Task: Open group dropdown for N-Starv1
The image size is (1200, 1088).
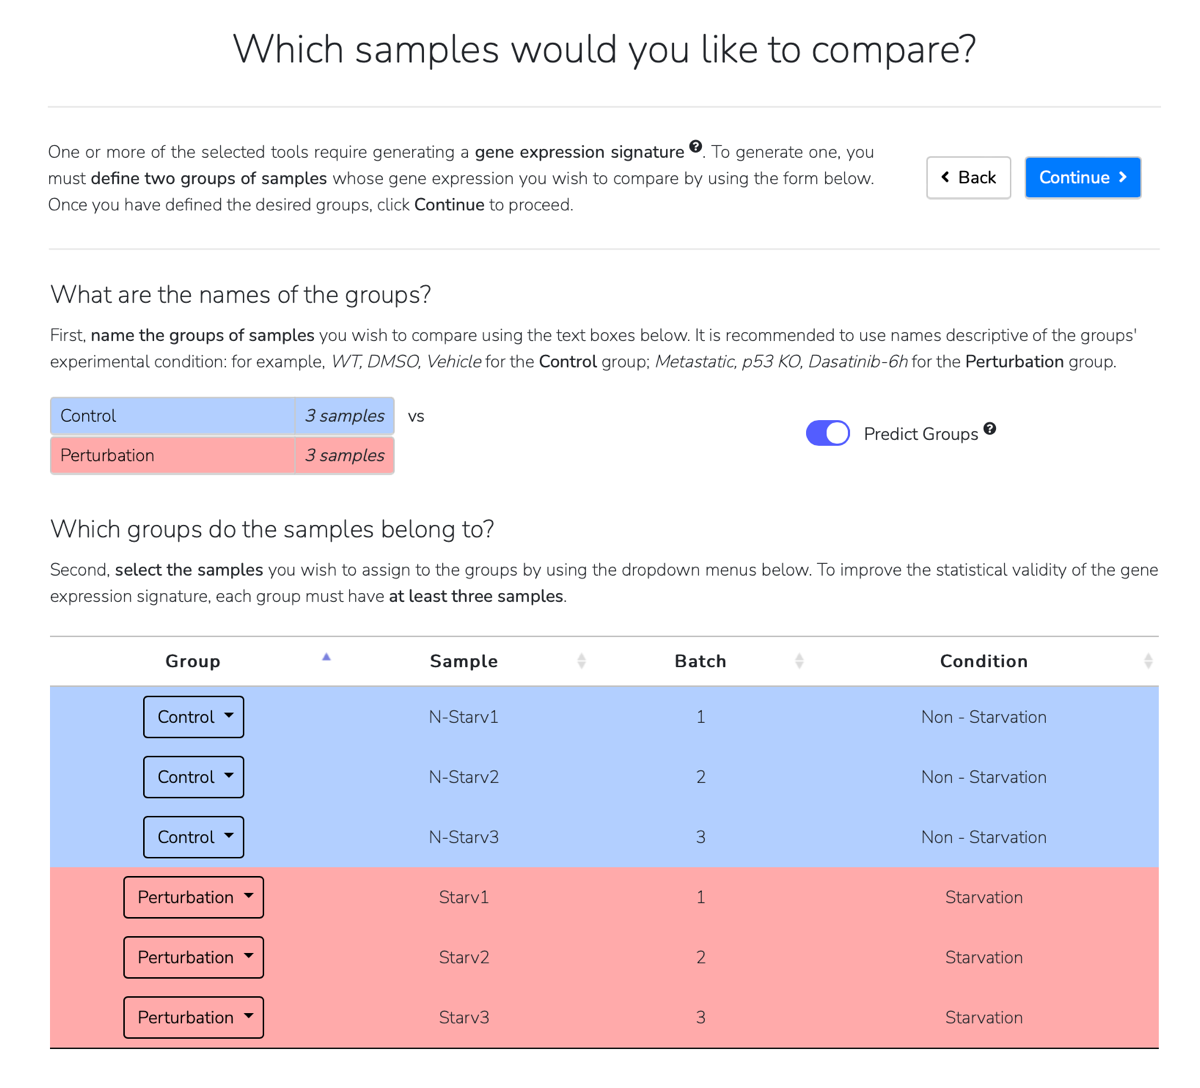Action: tap(194, 717)
